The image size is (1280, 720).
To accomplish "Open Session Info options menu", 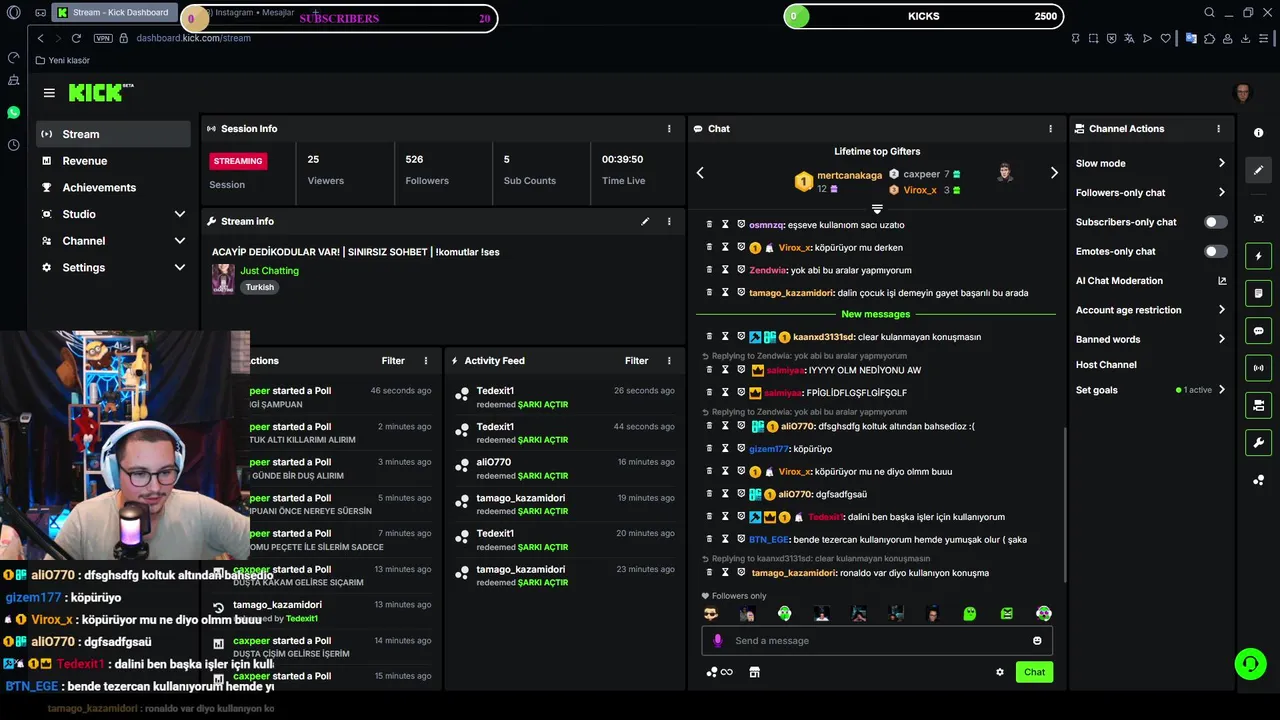I will (x=669, y=129).
